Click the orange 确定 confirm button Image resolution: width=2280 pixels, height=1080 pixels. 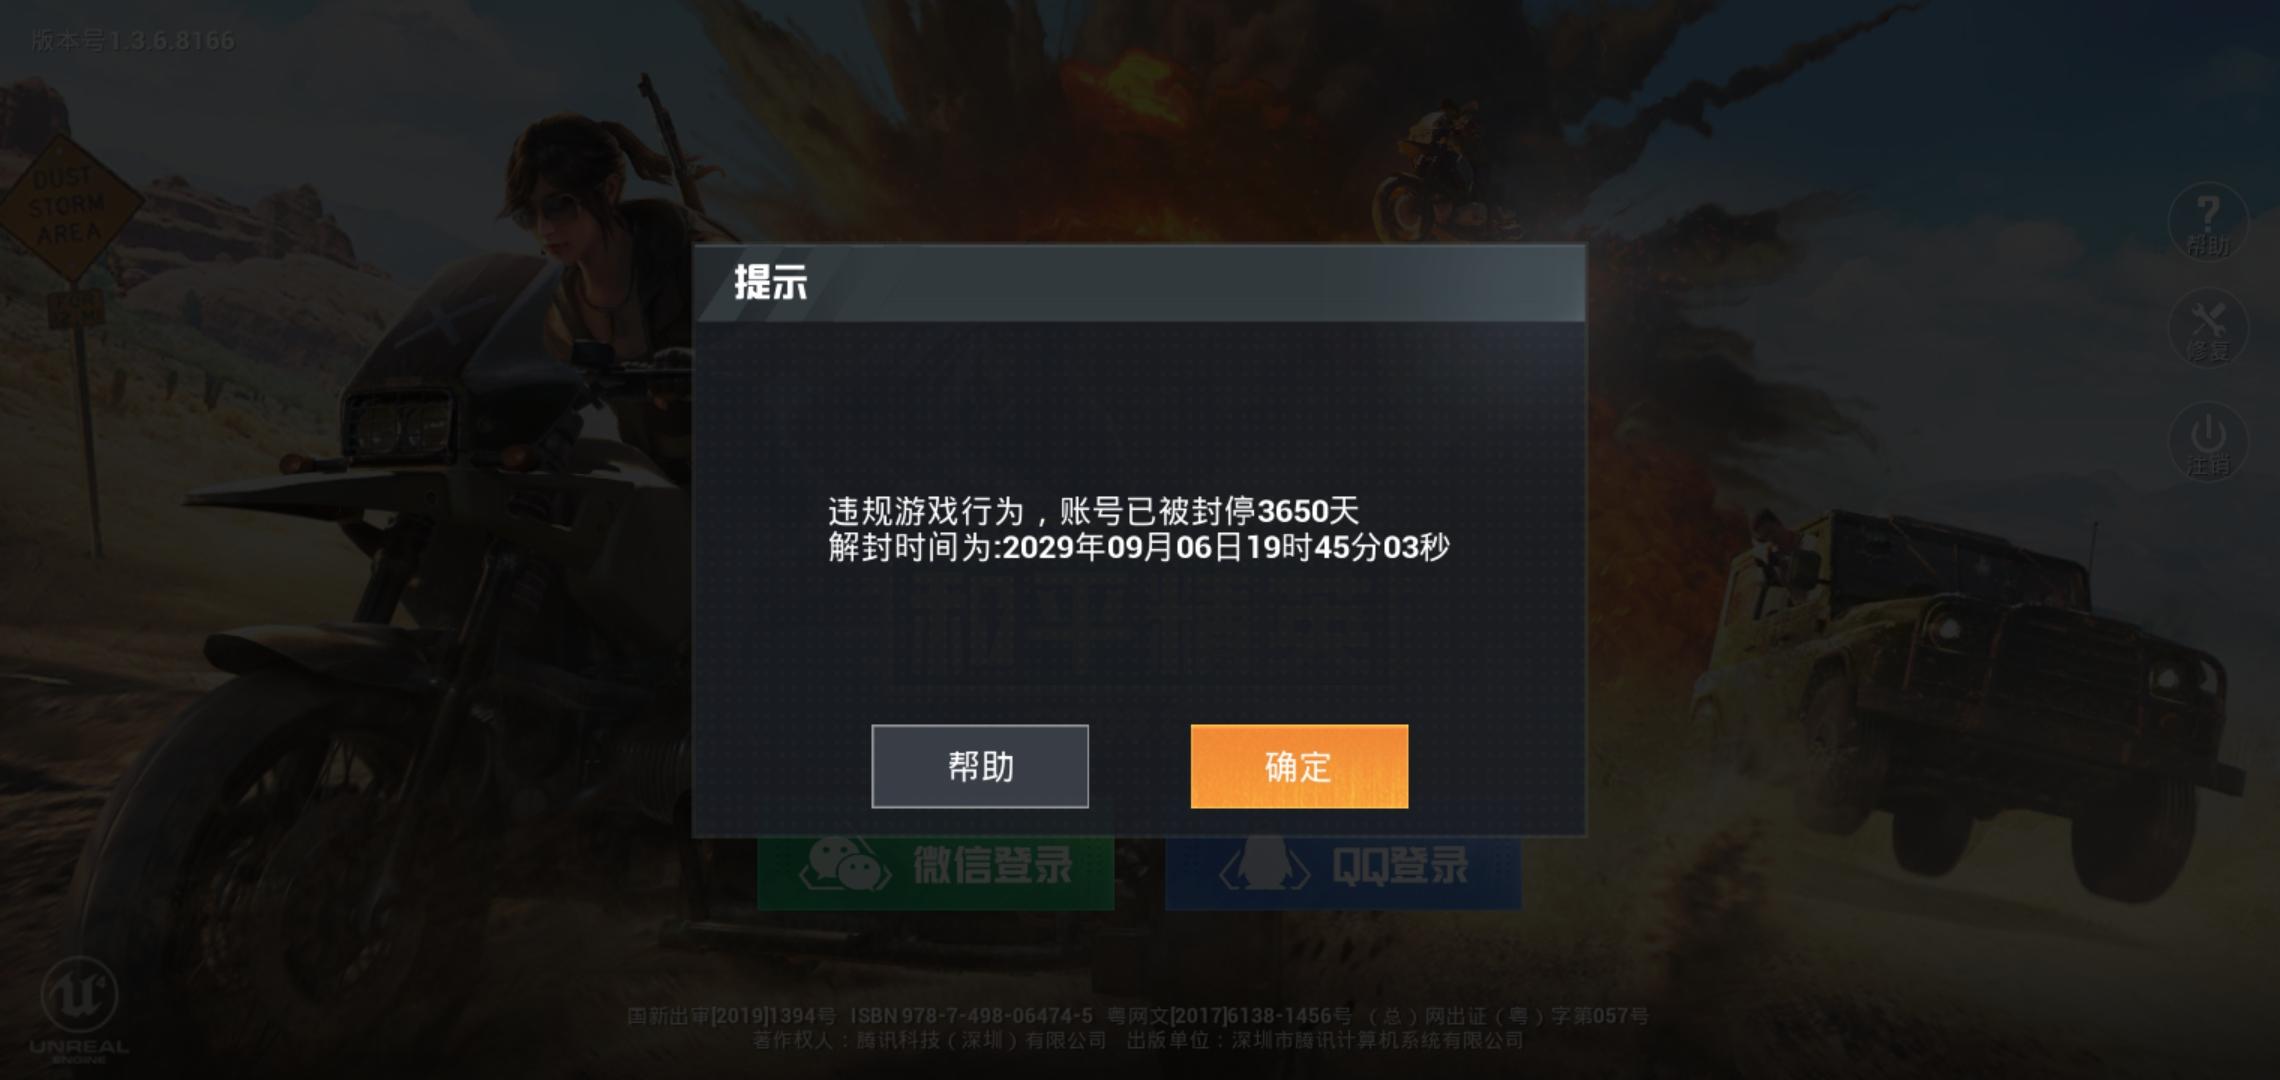(1299, 766)
